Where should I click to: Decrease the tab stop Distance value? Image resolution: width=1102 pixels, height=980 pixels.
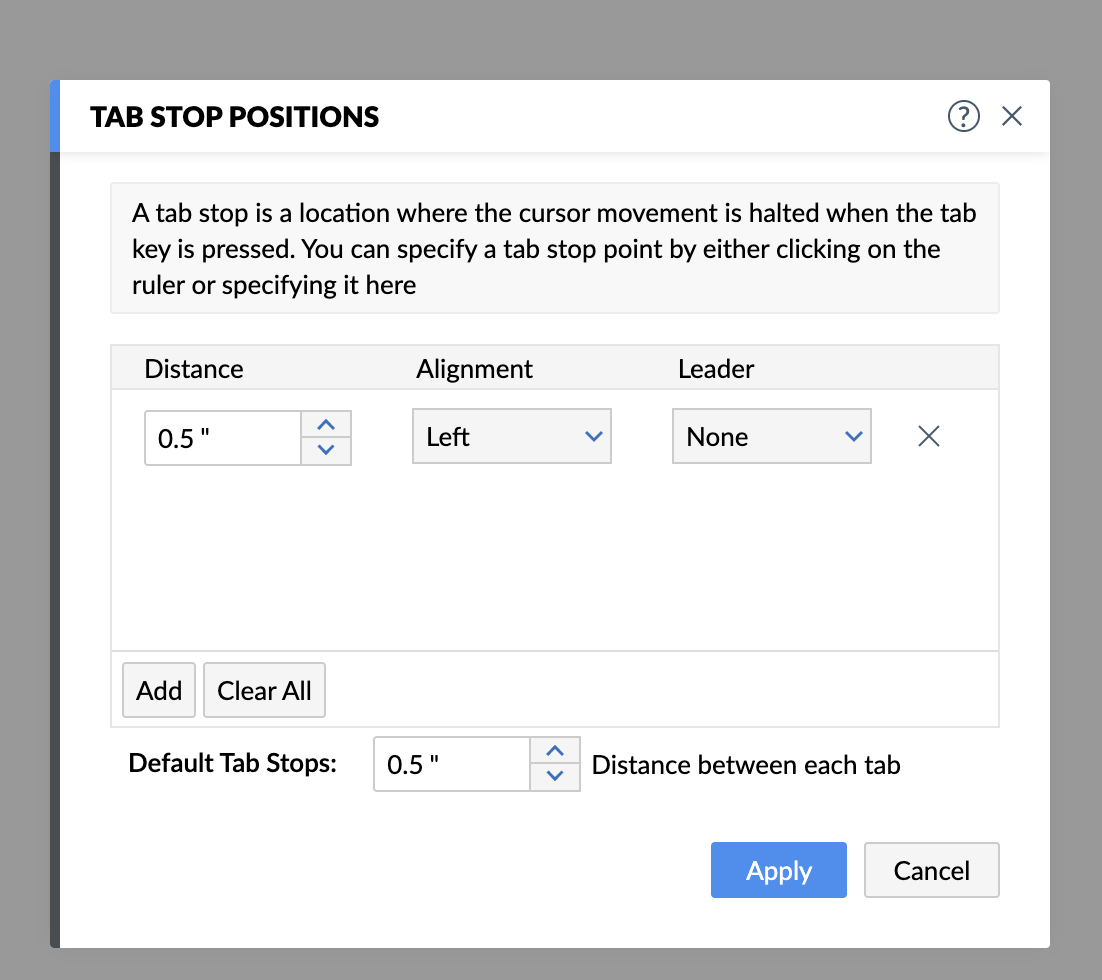click(325, 450)
